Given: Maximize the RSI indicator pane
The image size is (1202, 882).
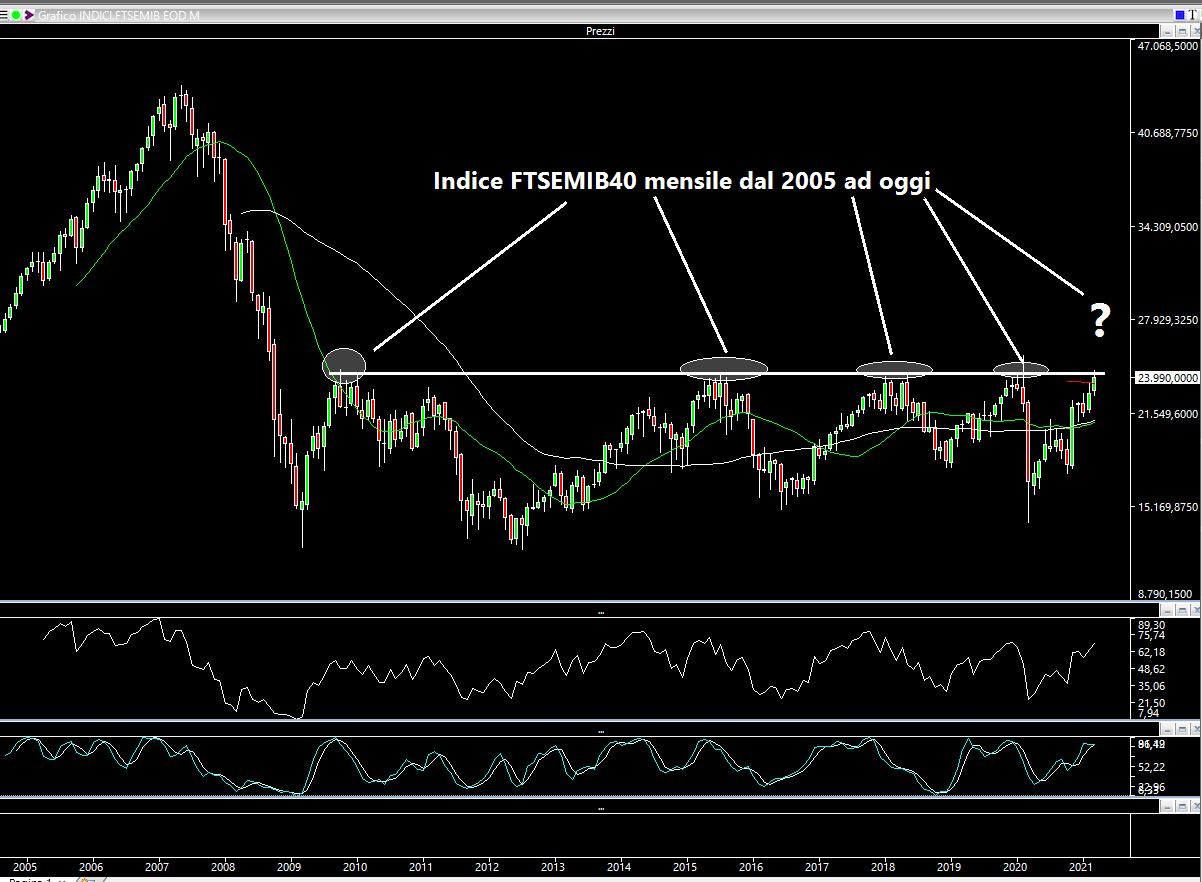Looking at the screenshot, I should click(x=1180, y=610).
